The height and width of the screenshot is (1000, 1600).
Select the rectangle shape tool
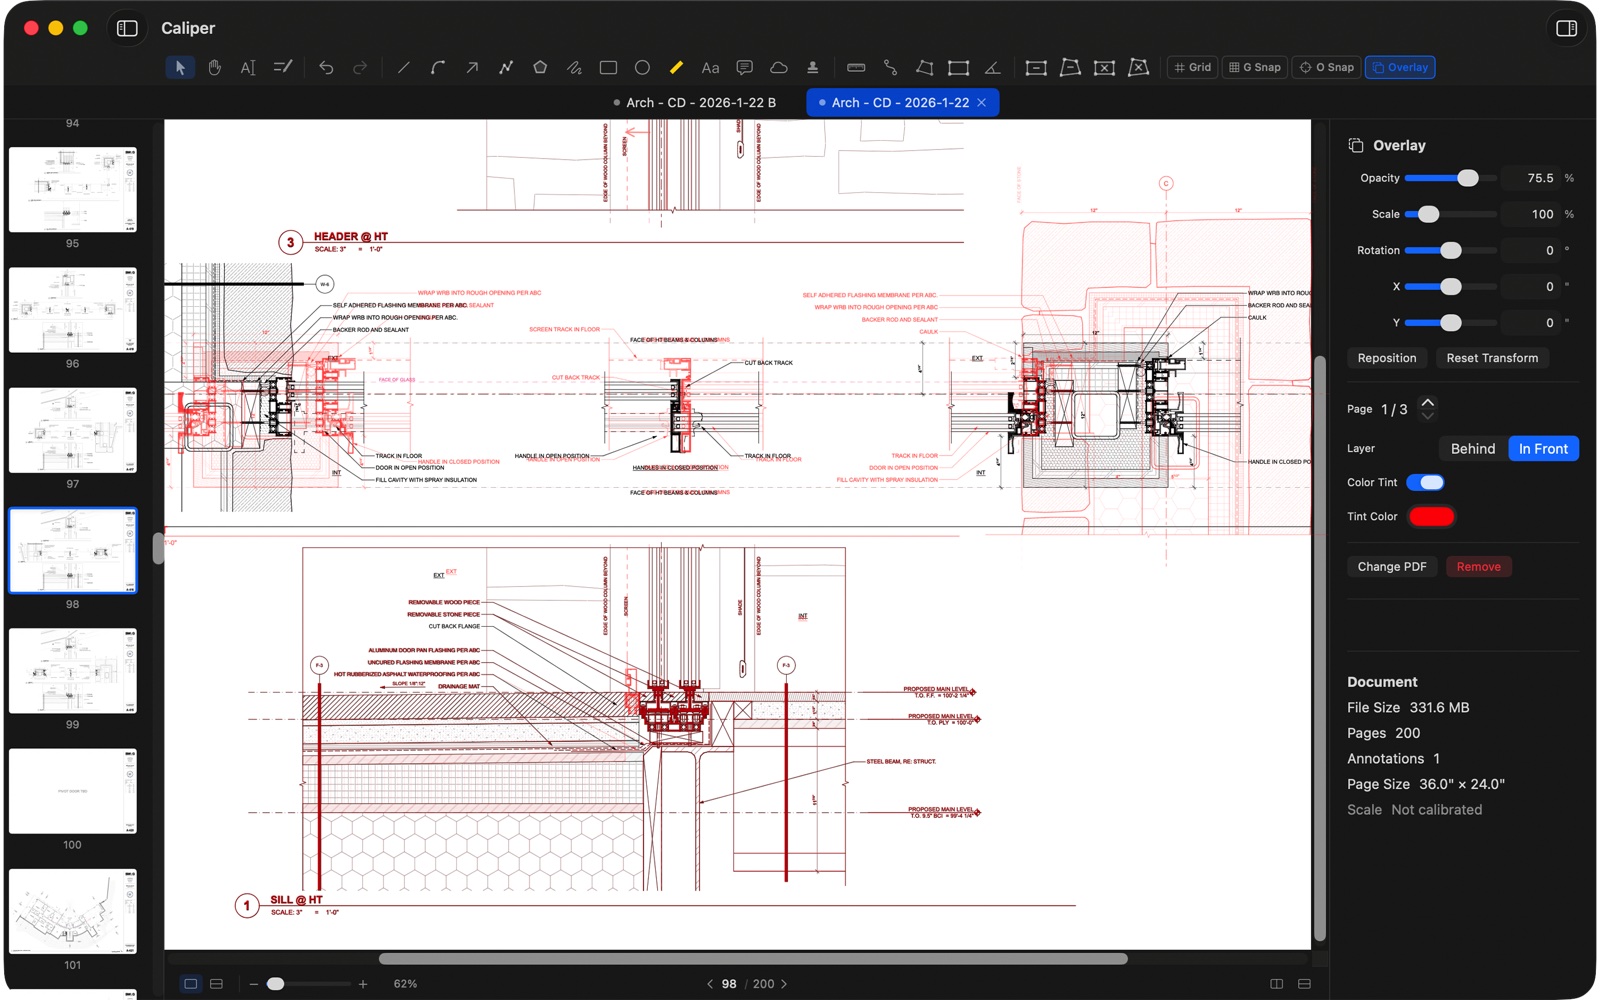click(x=608, y=68)
